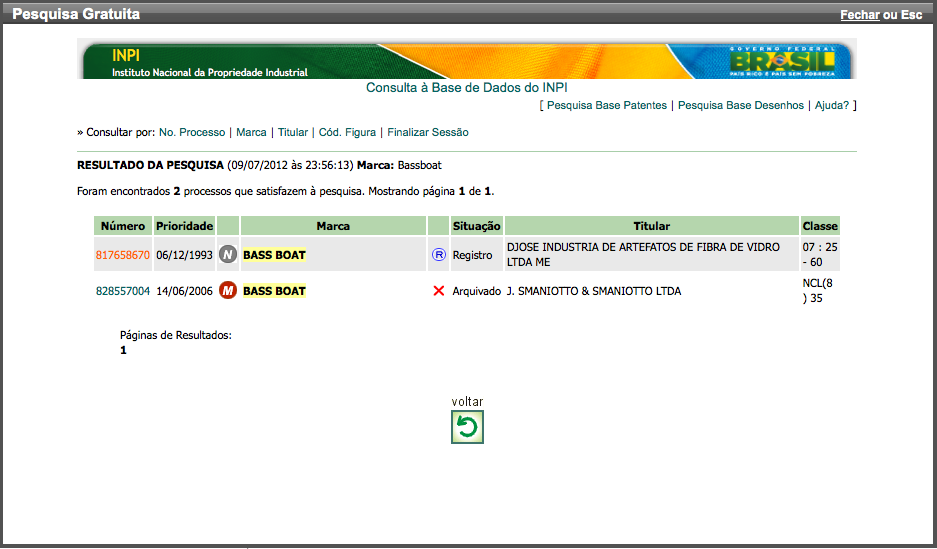
Task: Click the Arquivado status text
Action: pyautogui.click(x=476, y=291)
